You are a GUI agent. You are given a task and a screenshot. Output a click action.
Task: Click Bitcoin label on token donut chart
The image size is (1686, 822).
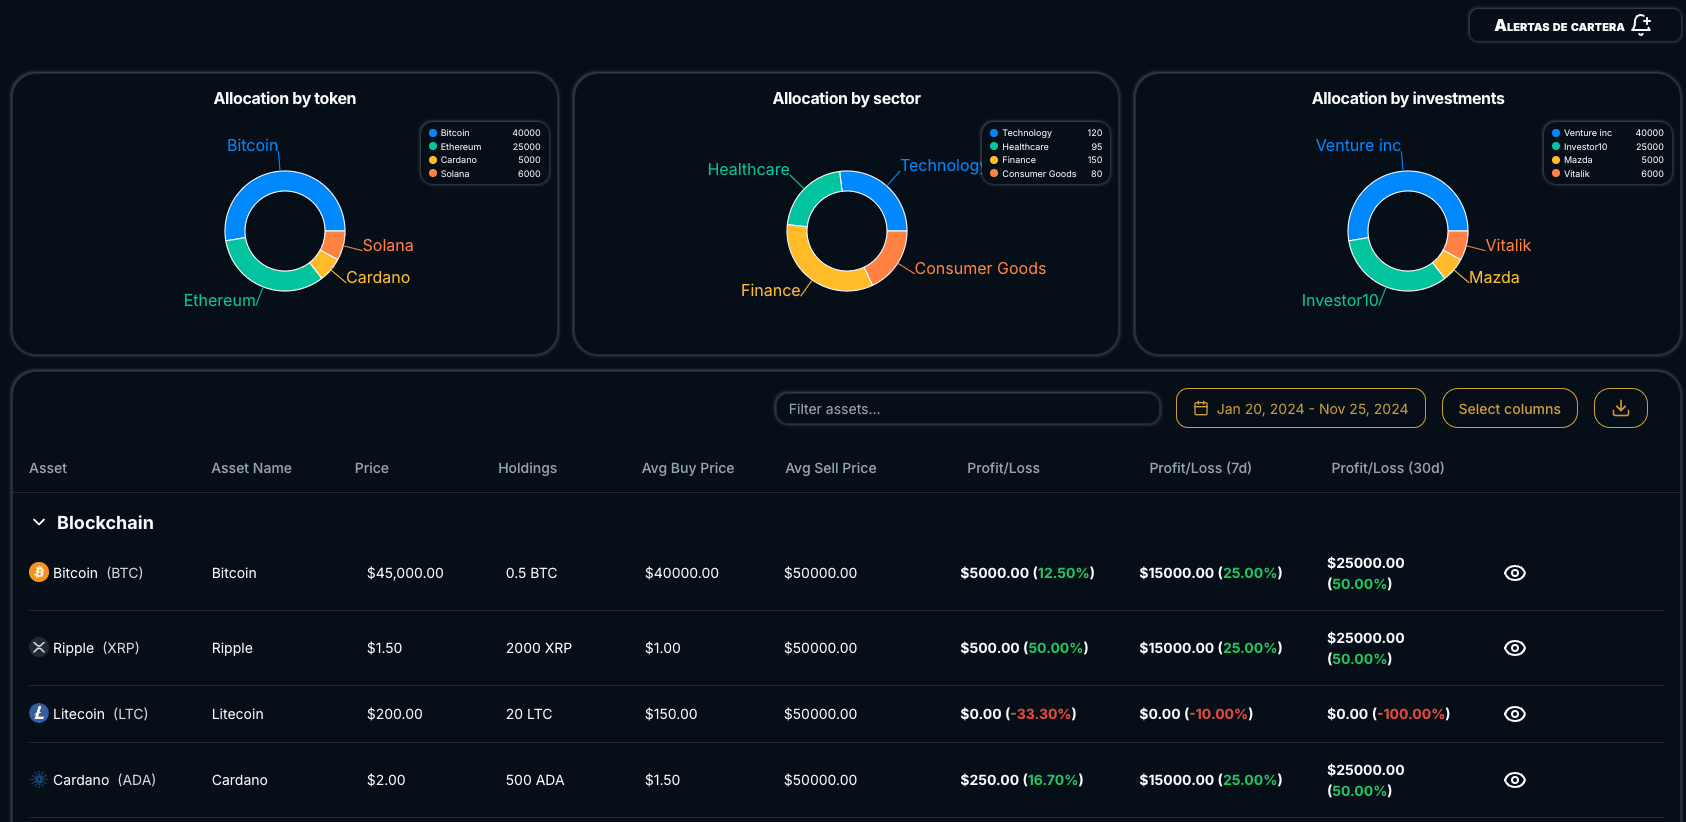click(252, 146)
